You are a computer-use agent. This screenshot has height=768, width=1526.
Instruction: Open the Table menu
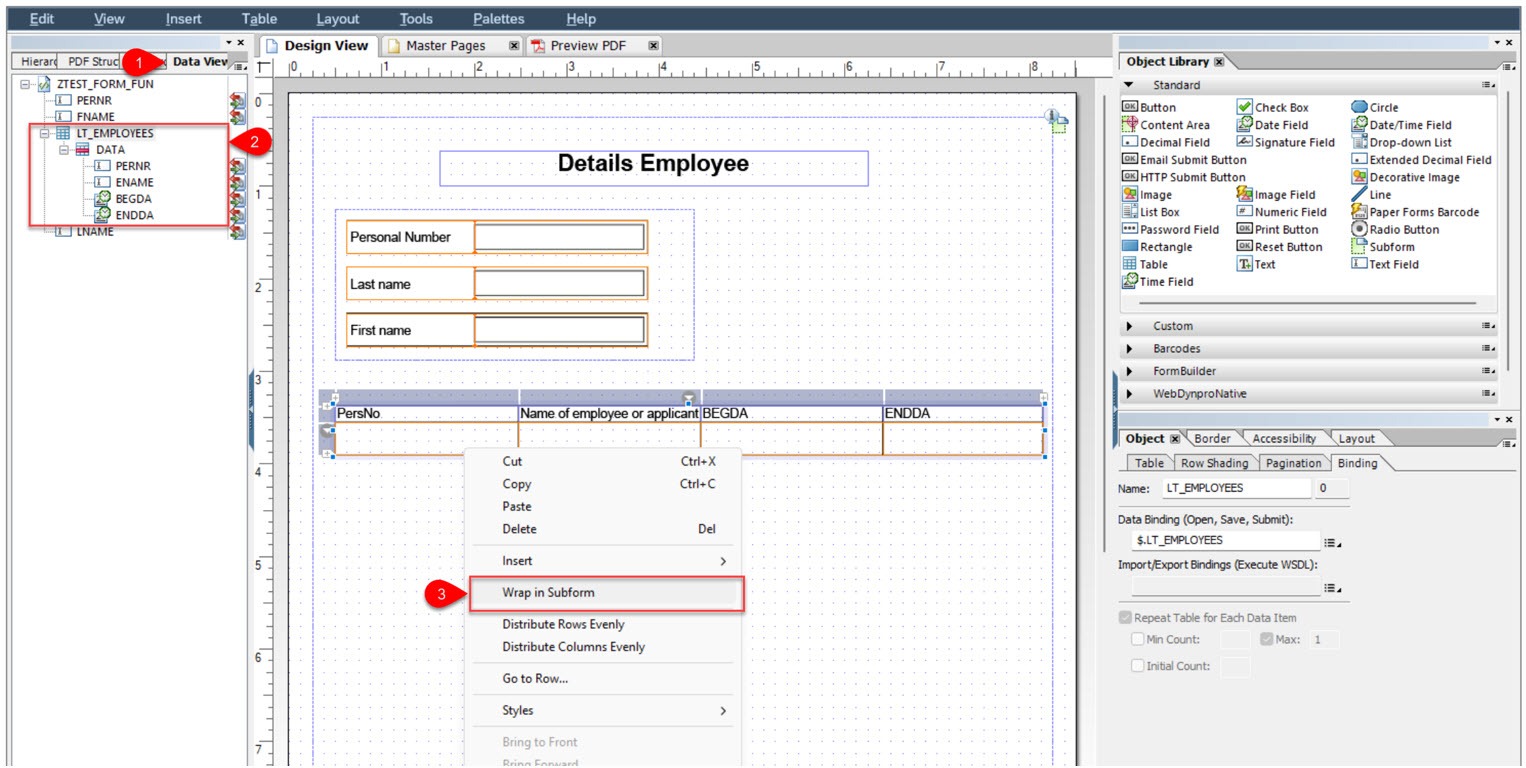259,18
